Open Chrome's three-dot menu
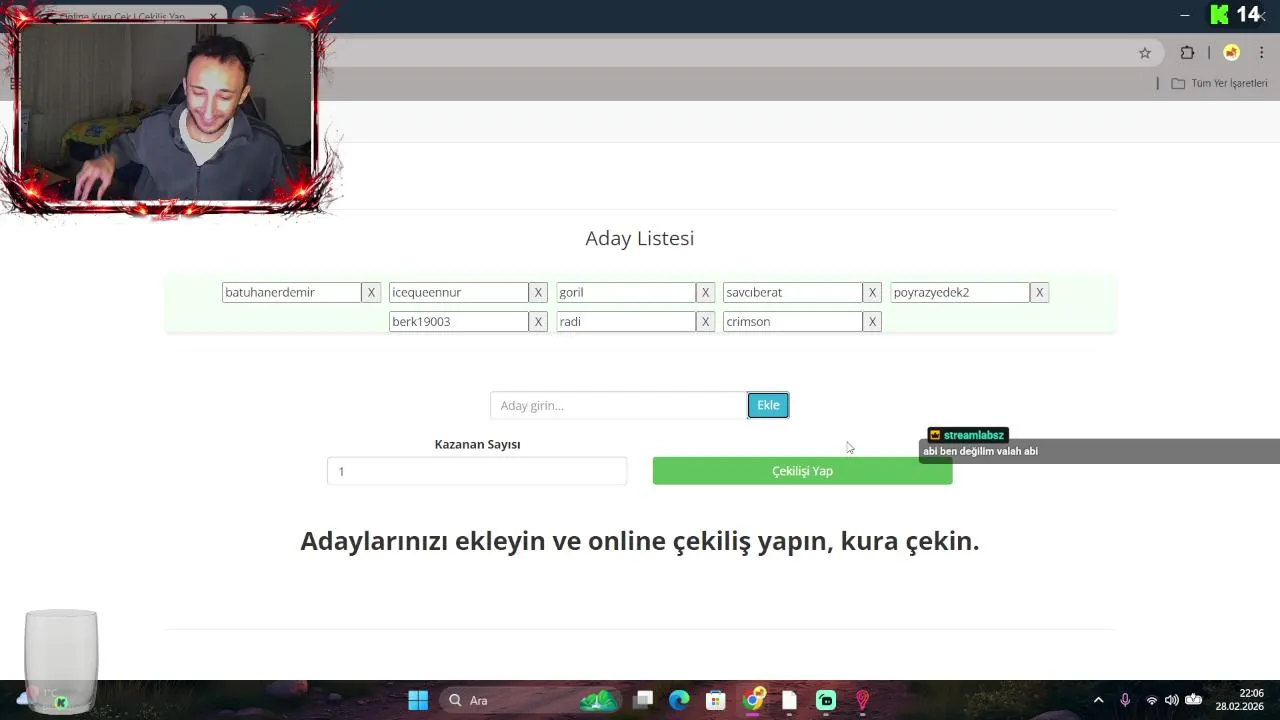 (x=1262, y=53)
